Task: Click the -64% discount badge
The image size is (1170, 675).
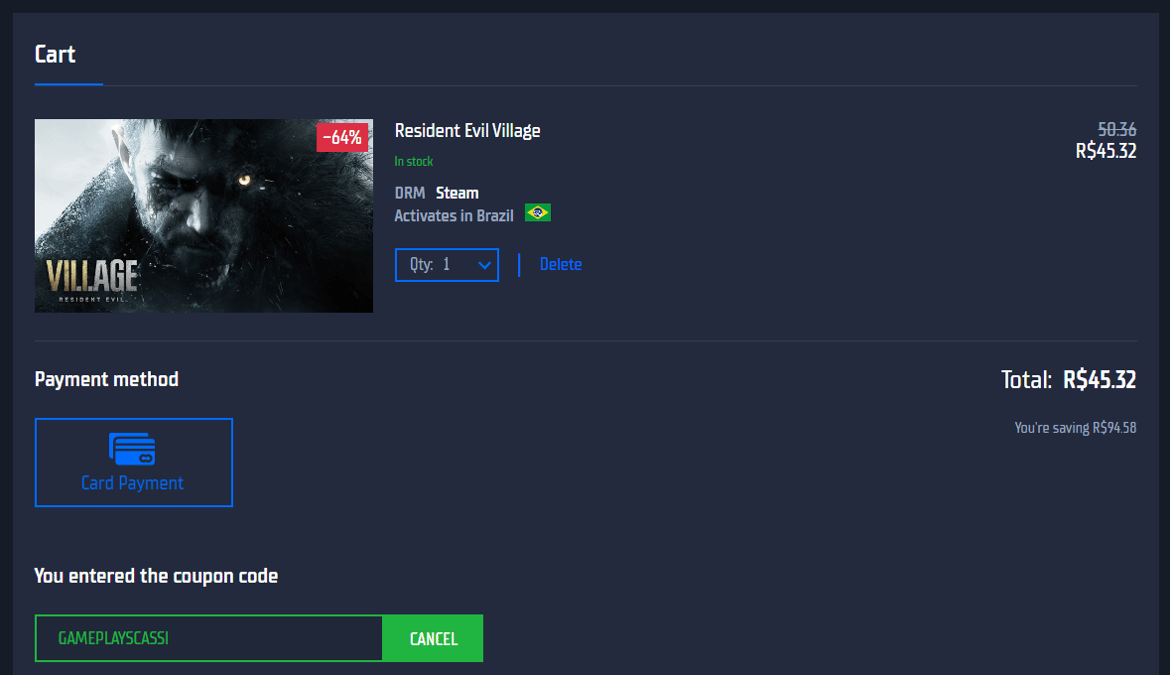Action: (x=342, y=137)
